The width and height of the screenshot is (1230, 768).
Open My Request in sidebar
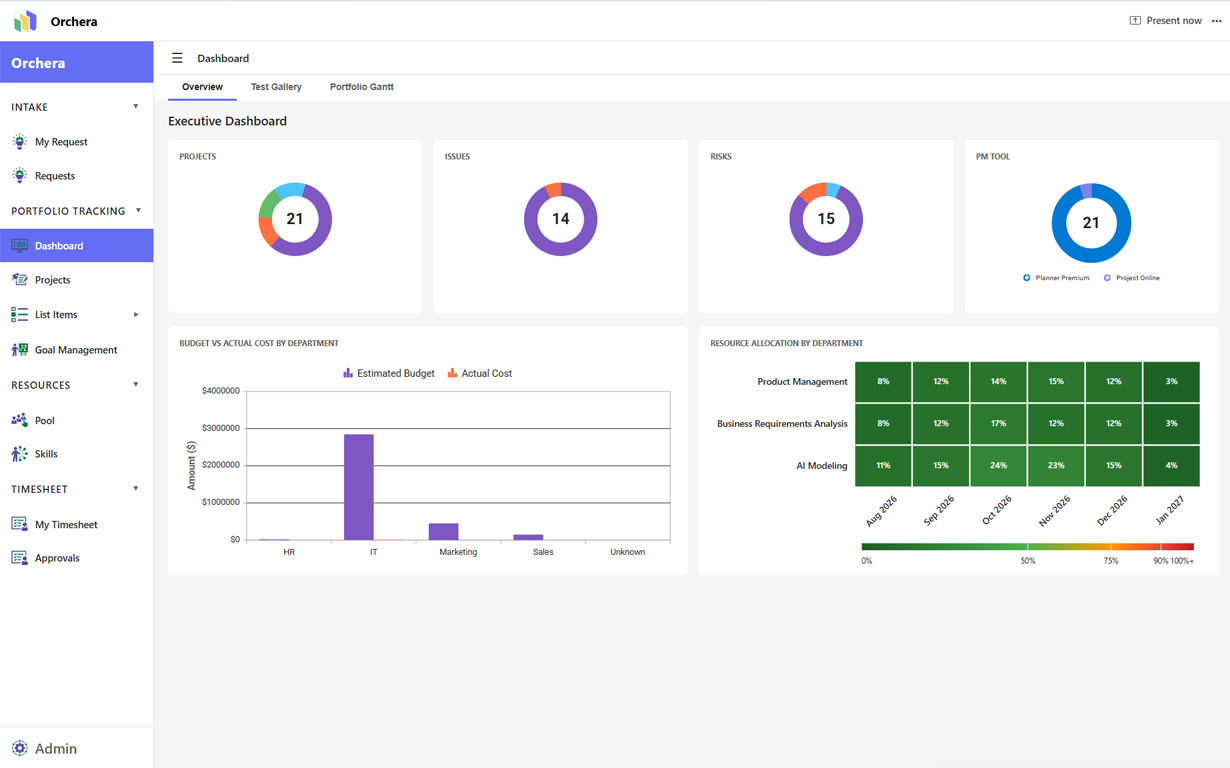coord(61,142)
